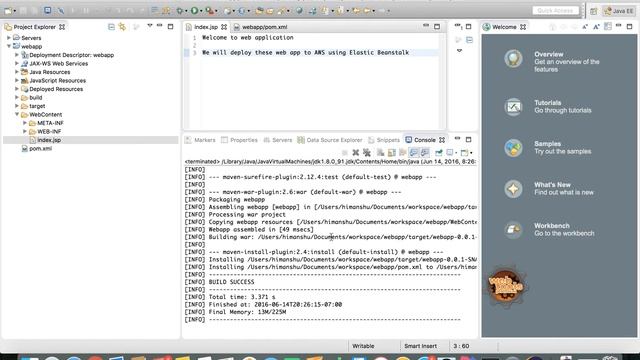
Task: Expand the META-INF folder
Action: tap(25, 123)
